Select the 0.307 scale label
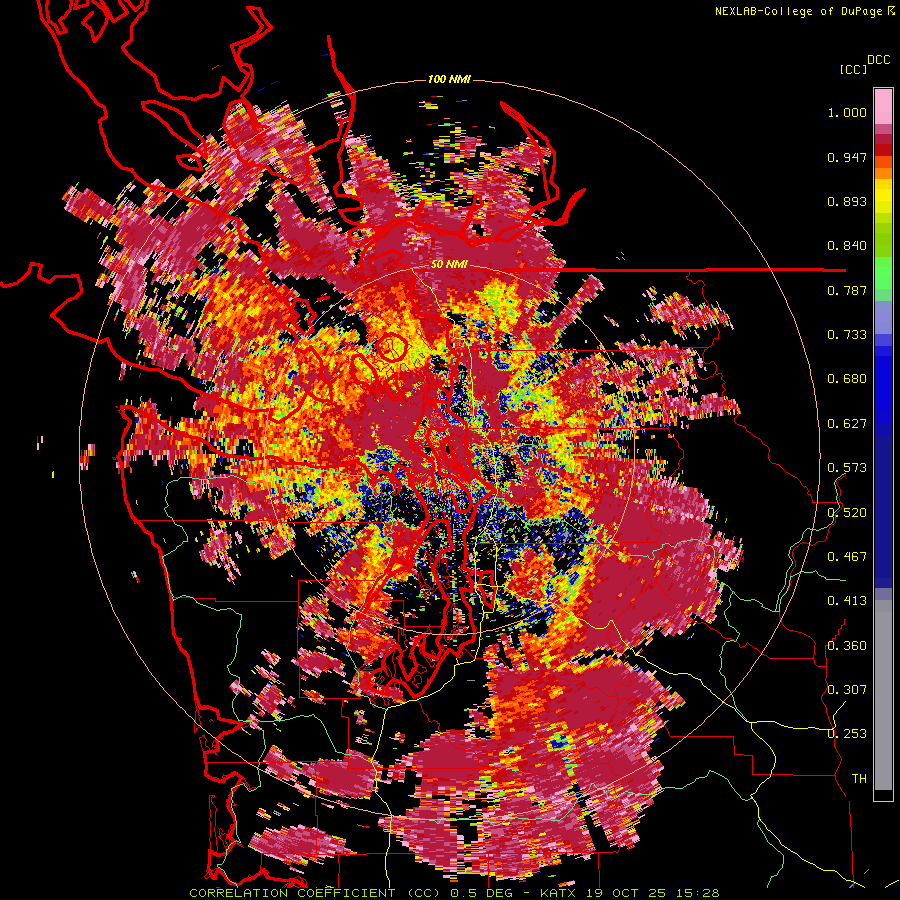900x900 pixels. 847,690
